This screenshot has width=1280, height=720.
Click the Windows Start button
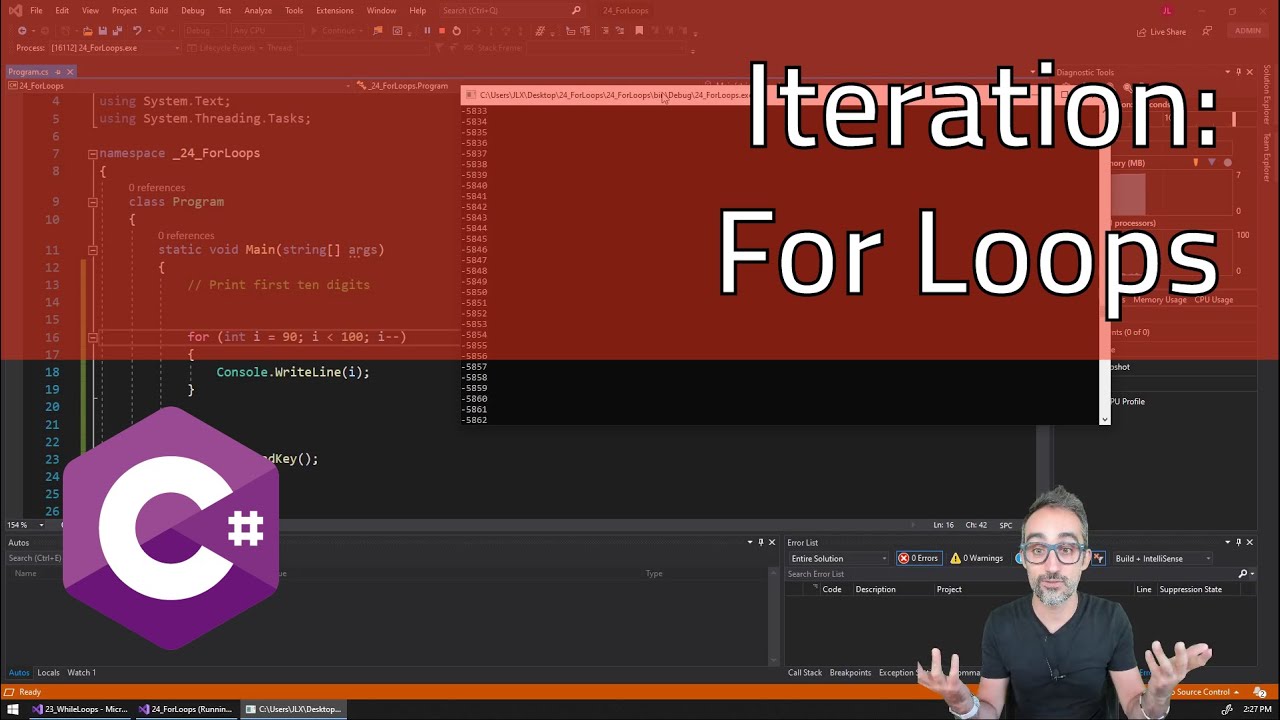pyautogui.click(x=13, y=709)
